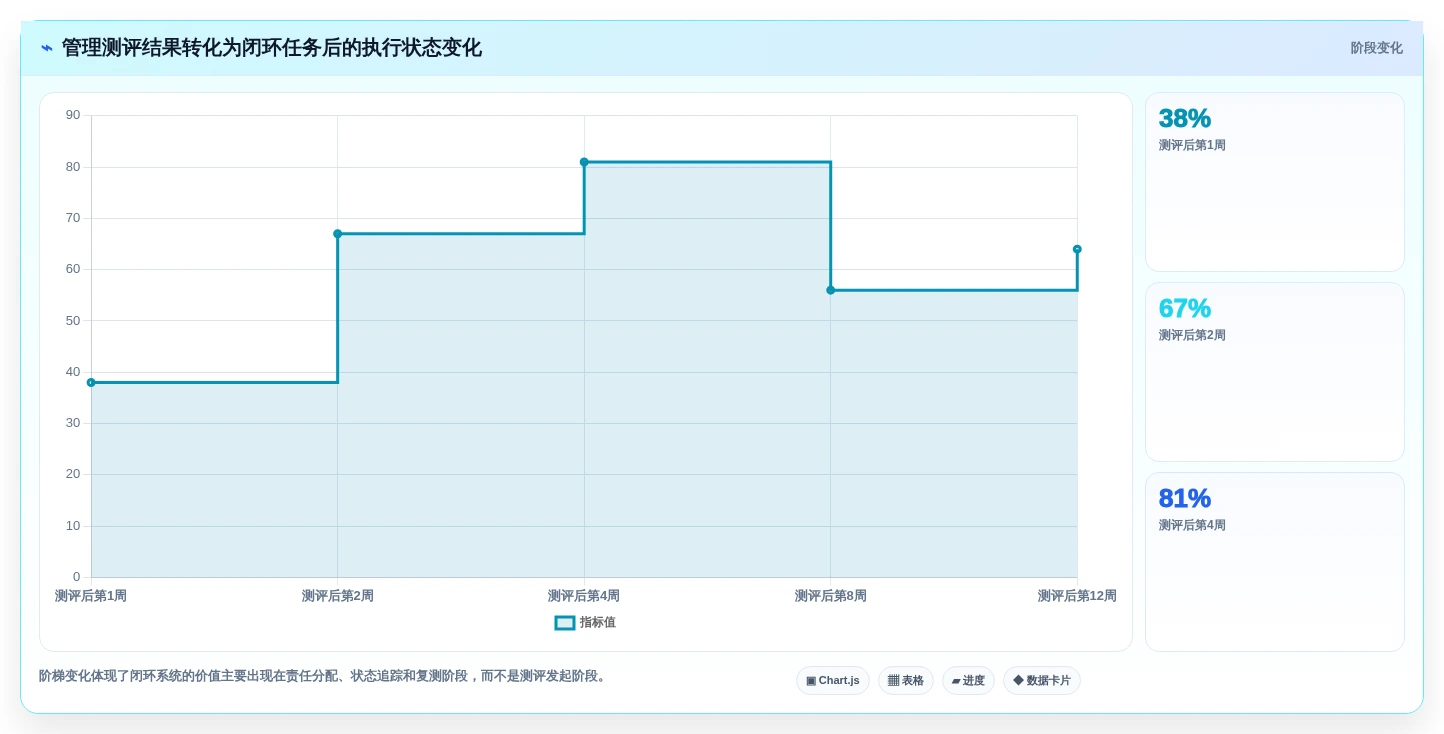
Task: Click the footnote text about 阶梯变化
Action: point(323,676)
